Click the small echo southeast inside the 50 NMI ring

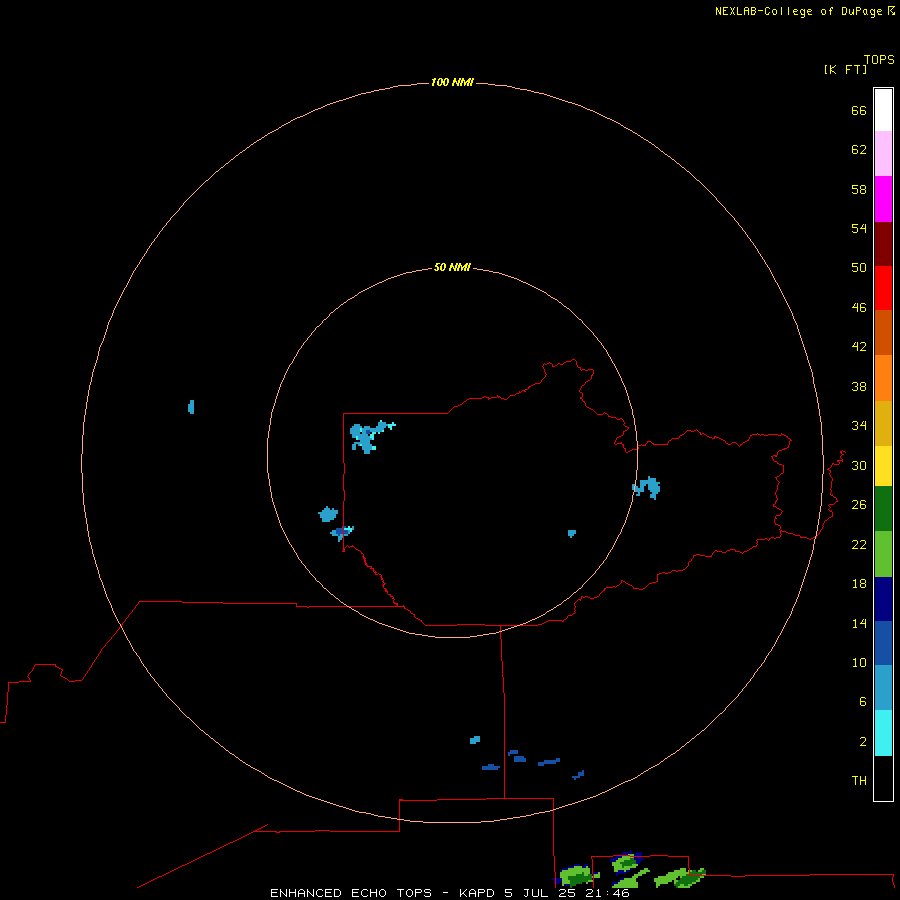point(572,533)
